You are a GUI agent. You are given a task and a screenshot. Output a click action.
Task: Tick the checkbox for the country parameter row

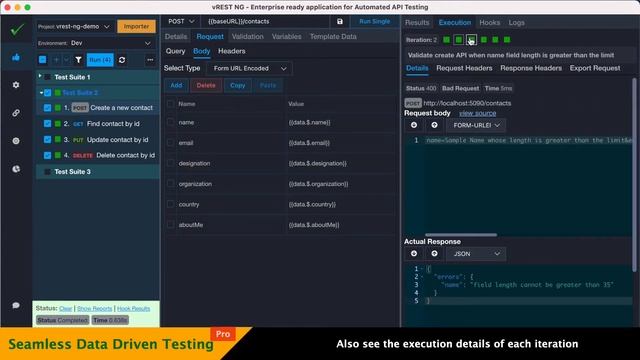[171, 204]
